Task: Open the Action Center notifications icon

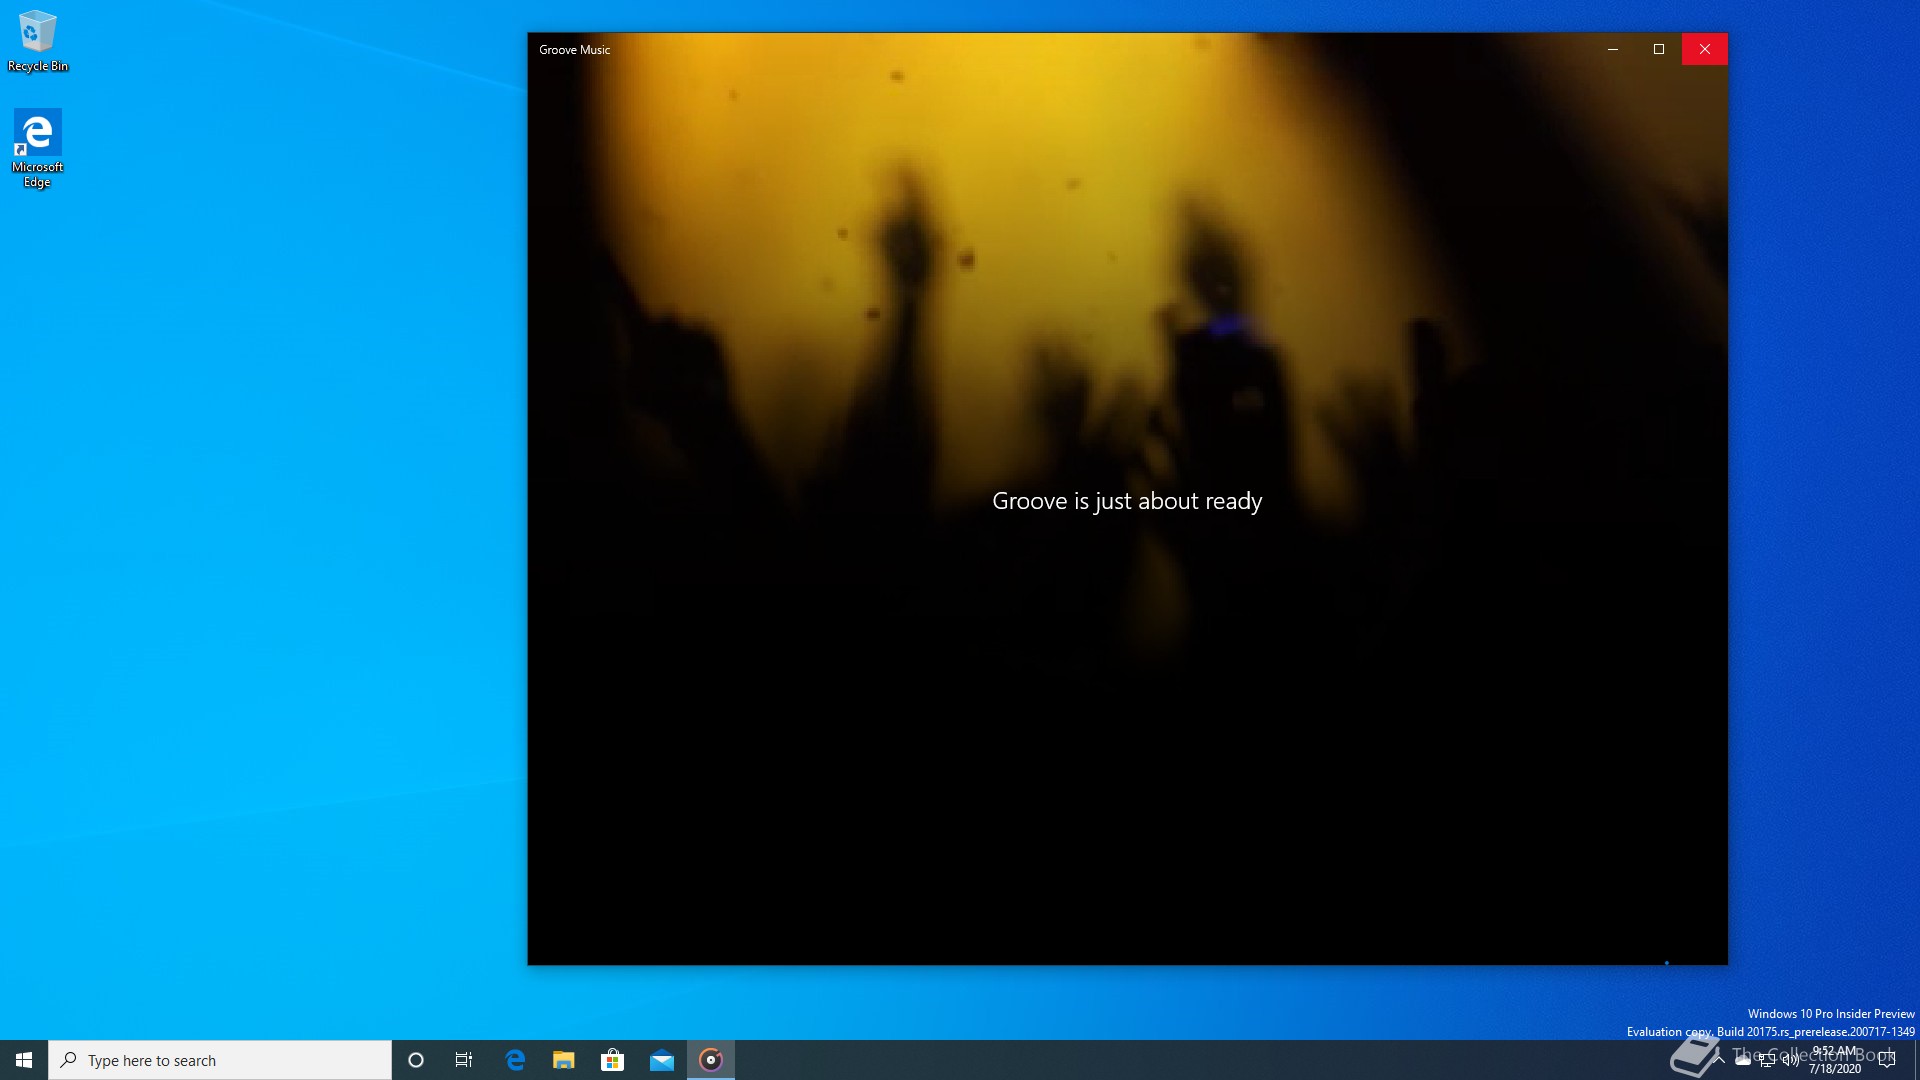Action: [1887, 1060]
